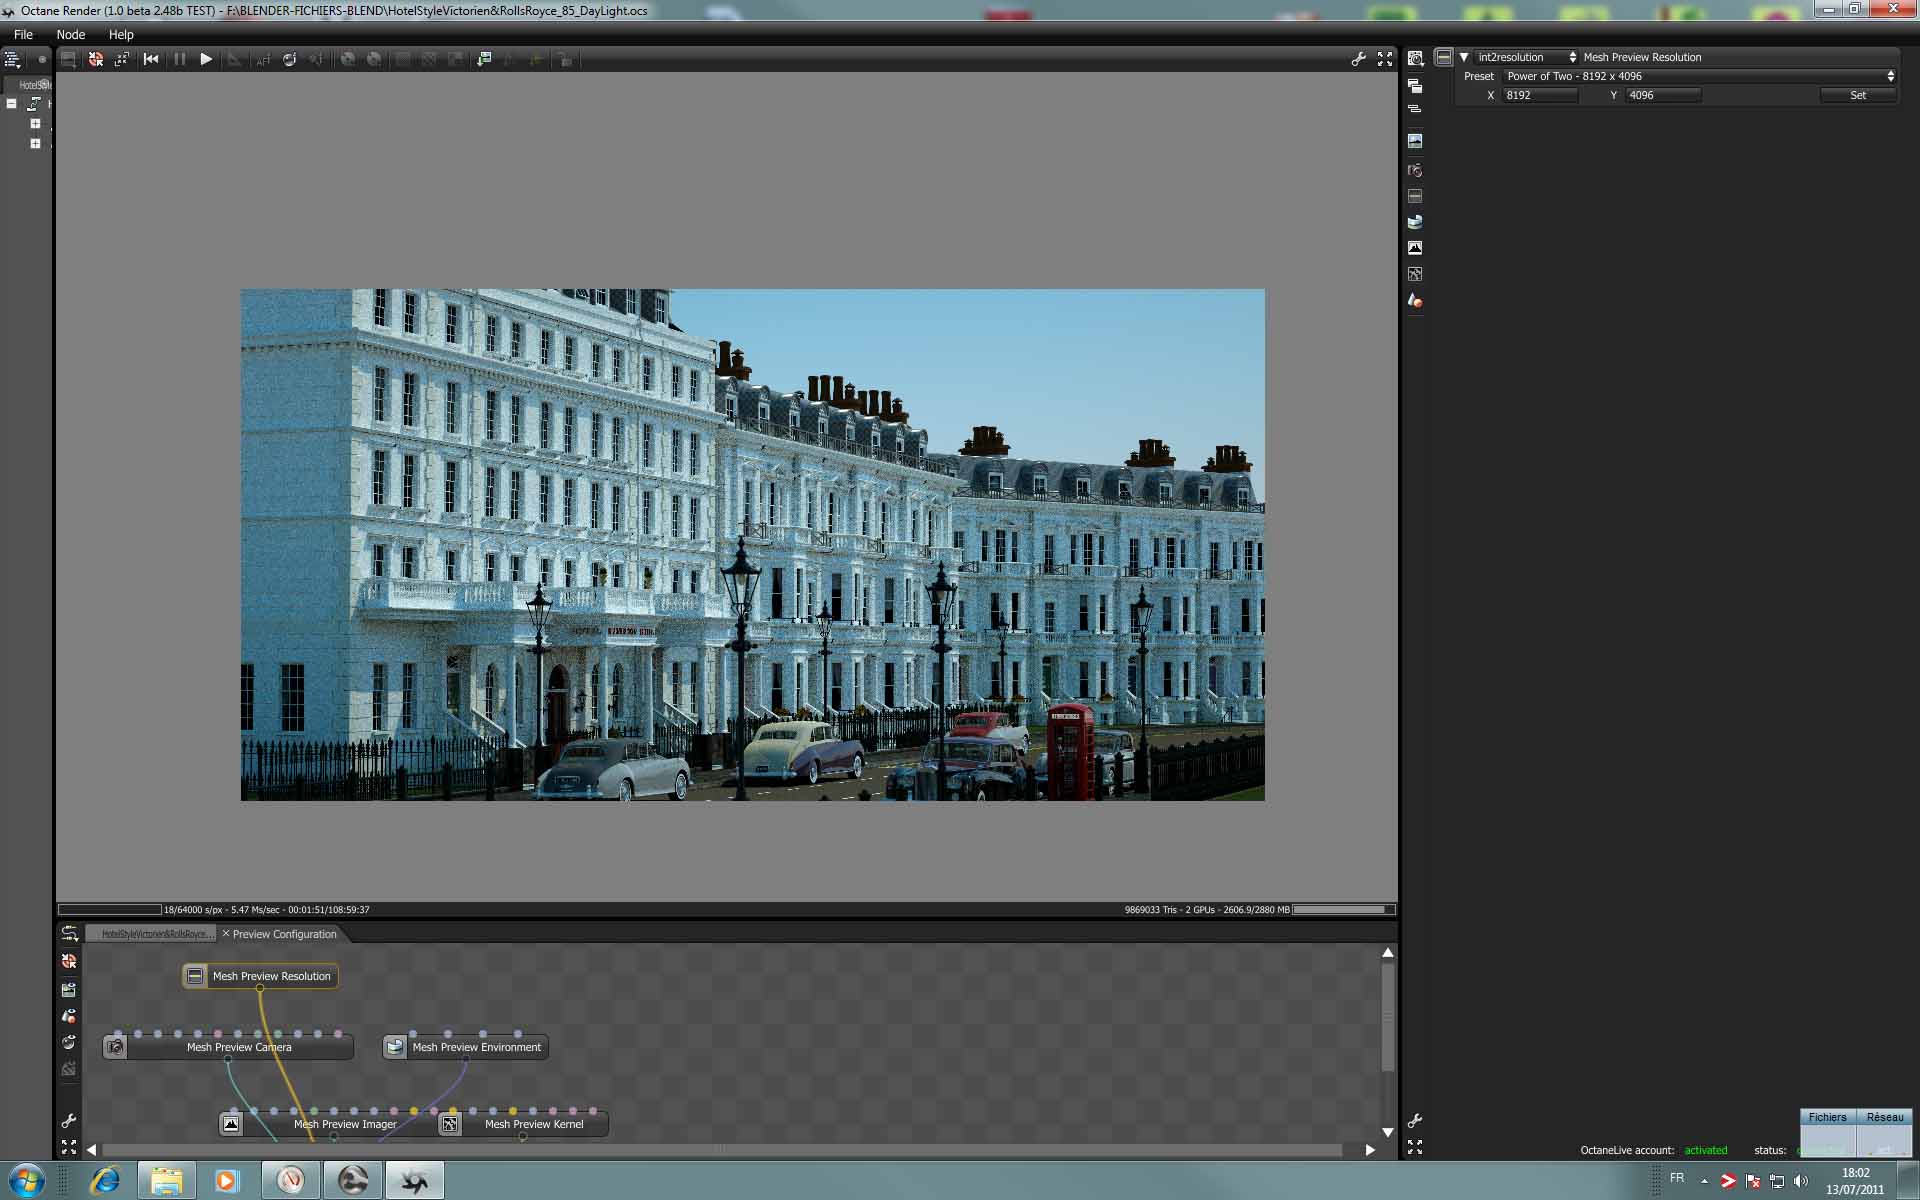
Task: Click the X resolution field
Action: click(x=1540, y=96)
